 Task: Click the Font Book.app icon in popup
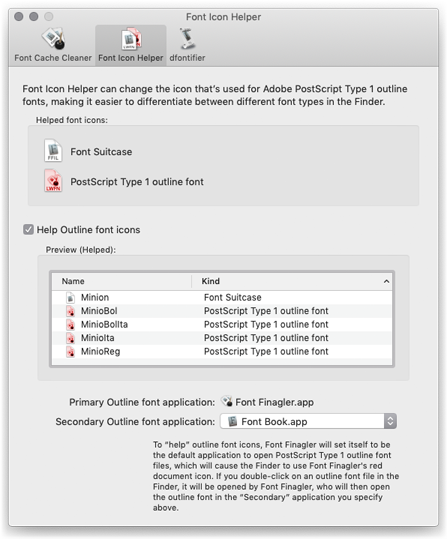233,421
